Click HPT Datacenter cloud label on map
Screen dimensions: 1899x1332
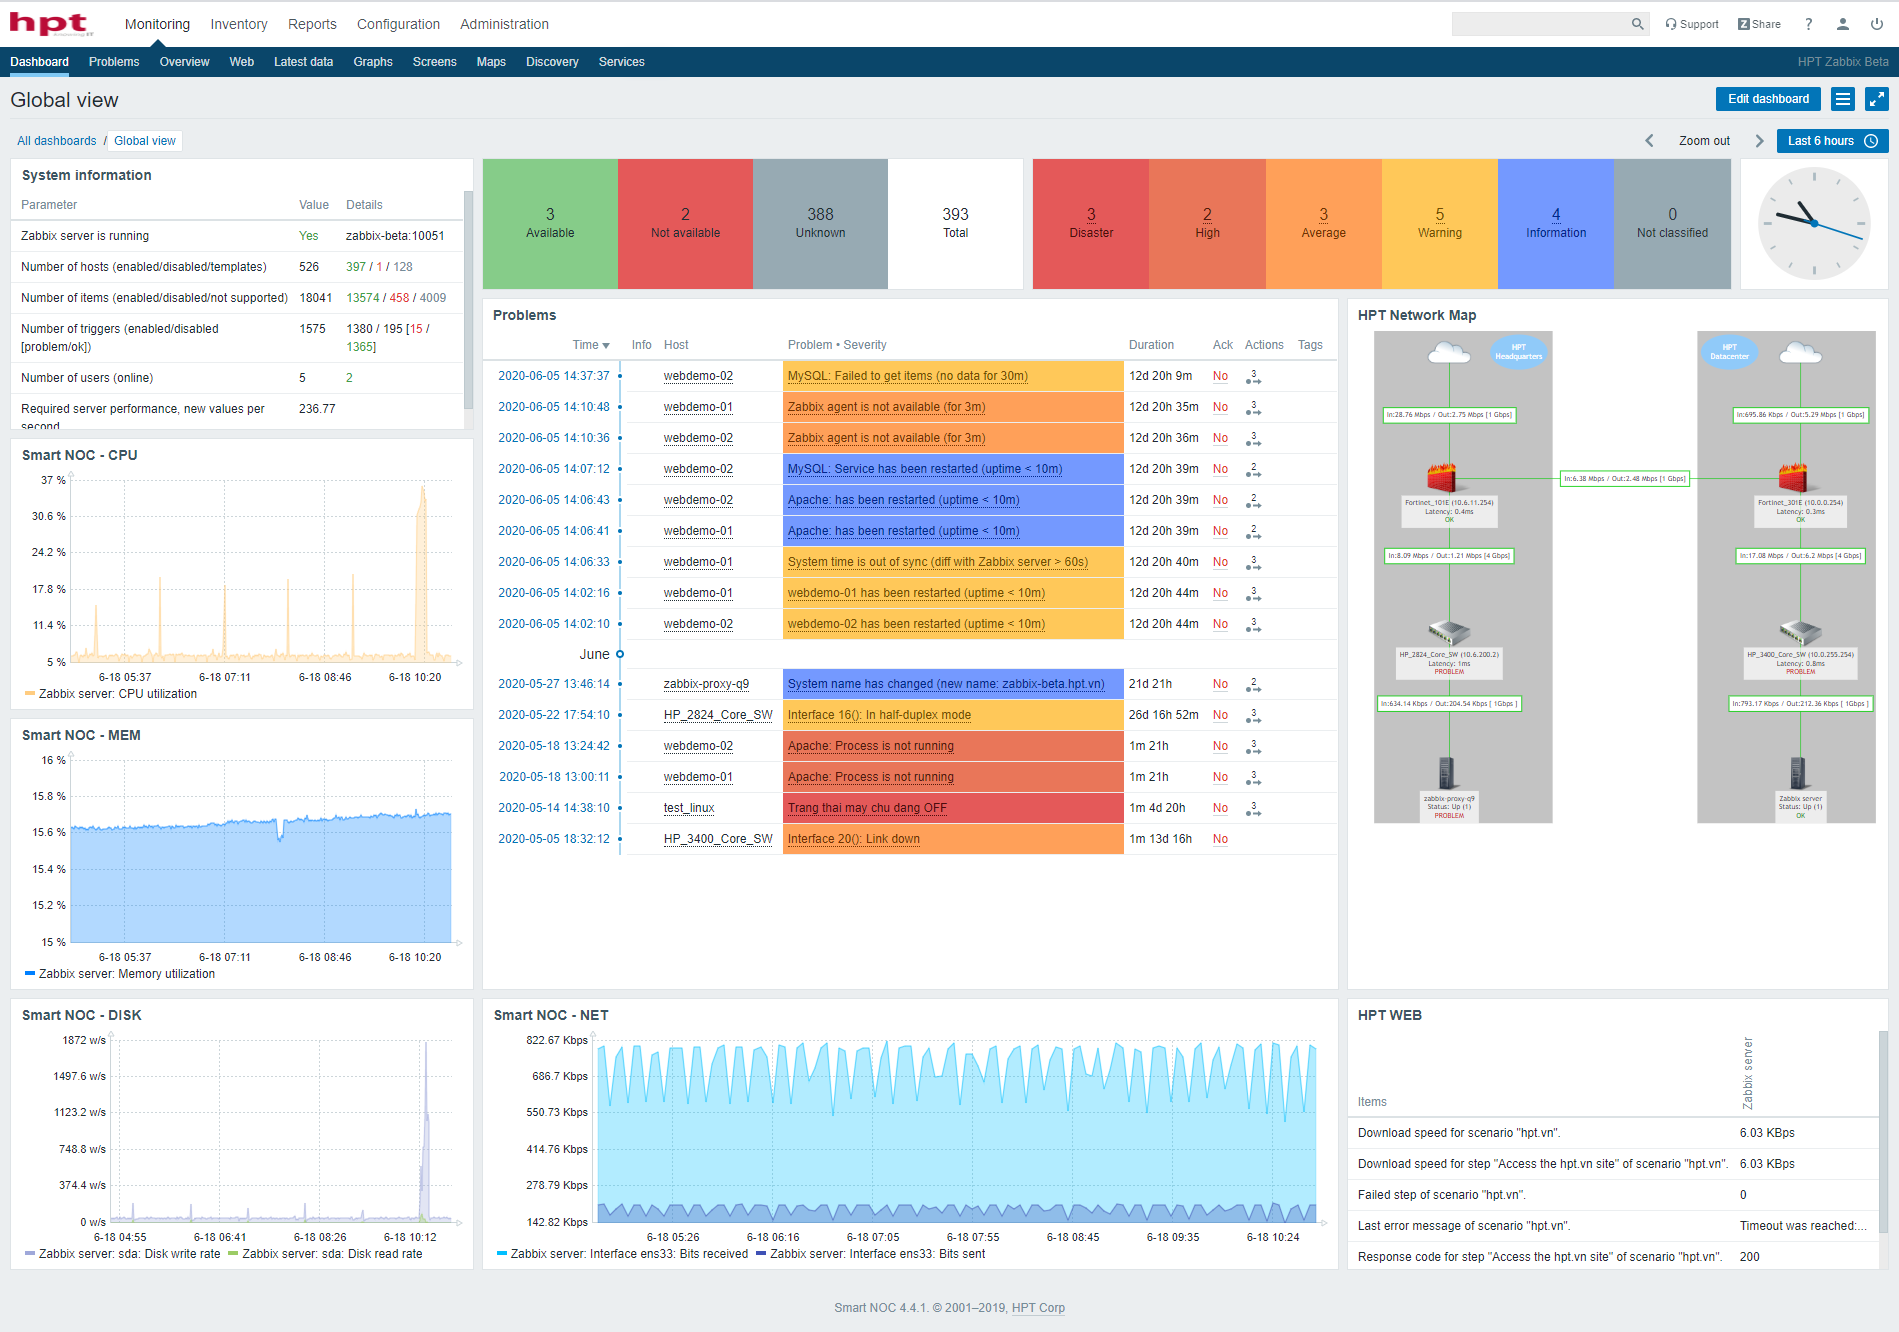point(1729,352)
